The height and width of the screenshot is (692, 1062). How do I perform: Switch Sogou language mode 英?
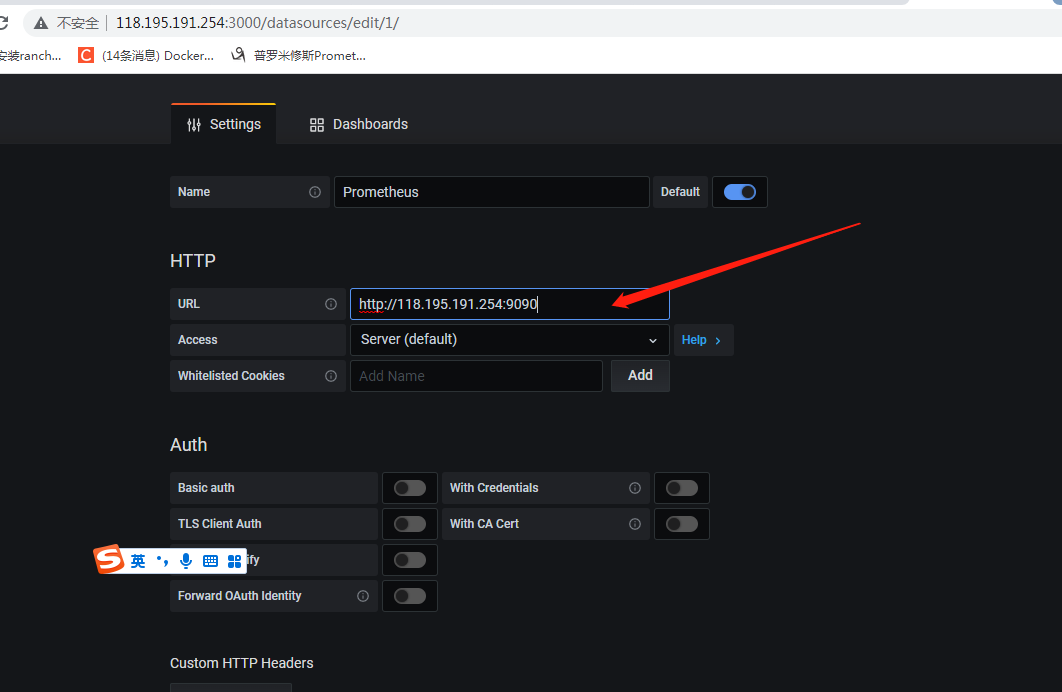point(138,561)
